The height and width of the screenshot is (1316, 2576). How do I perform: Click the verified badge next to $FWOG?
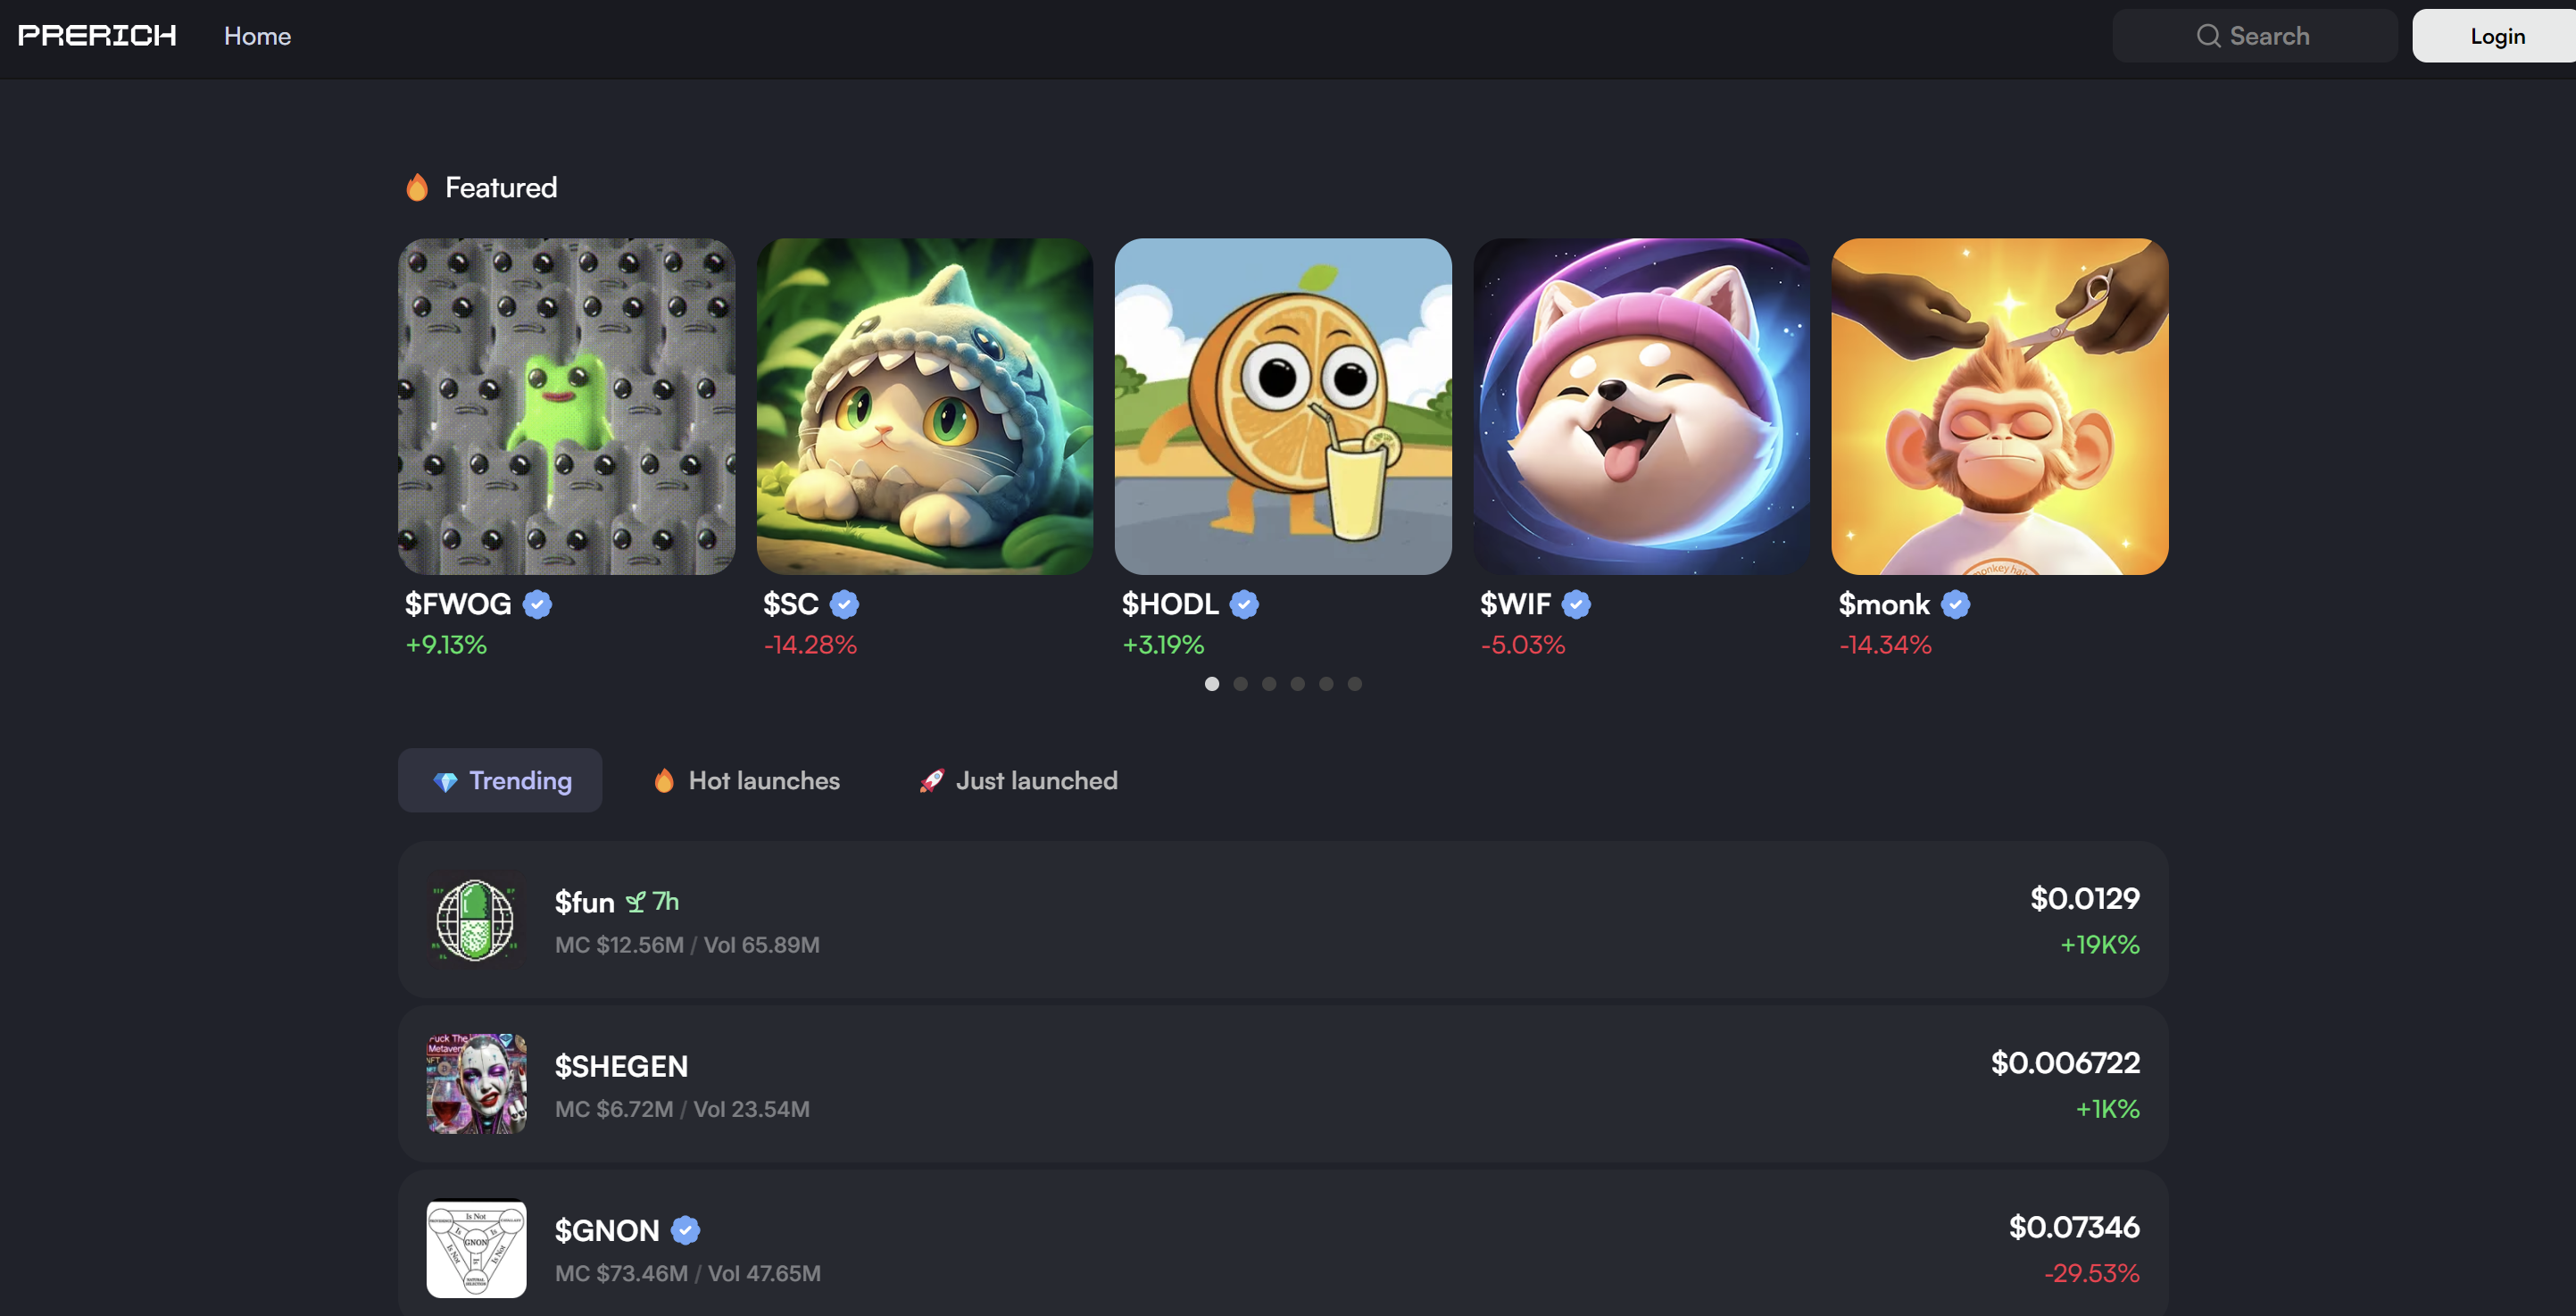pos(537,604)
